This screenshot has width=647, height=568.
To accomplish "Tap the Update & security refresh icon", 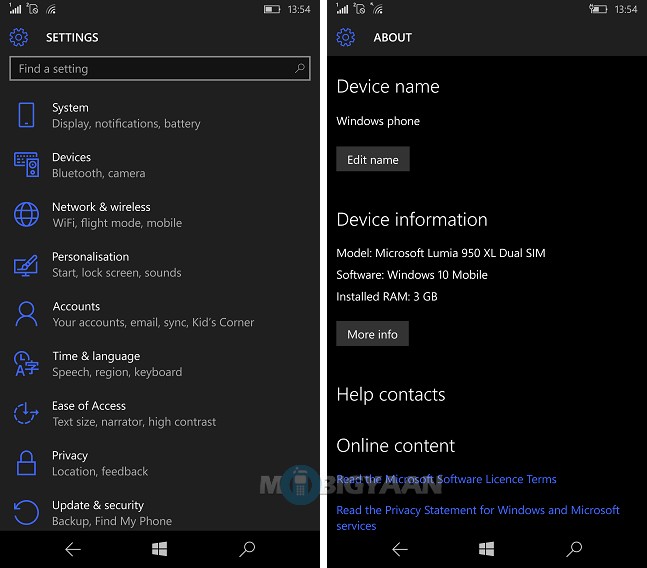I will click(26, 513).
